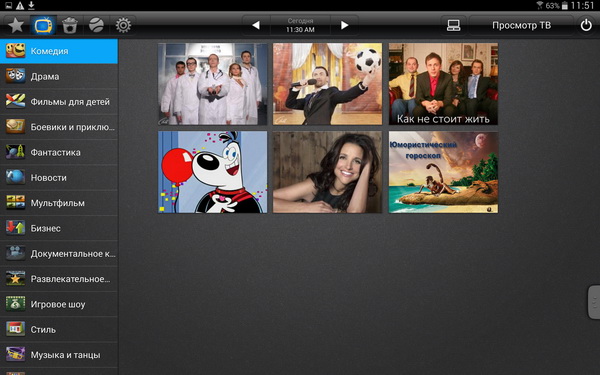Click the Просмотр ТВ button
Viewport: 600px width, 375px height.
(x=521, y=25)
